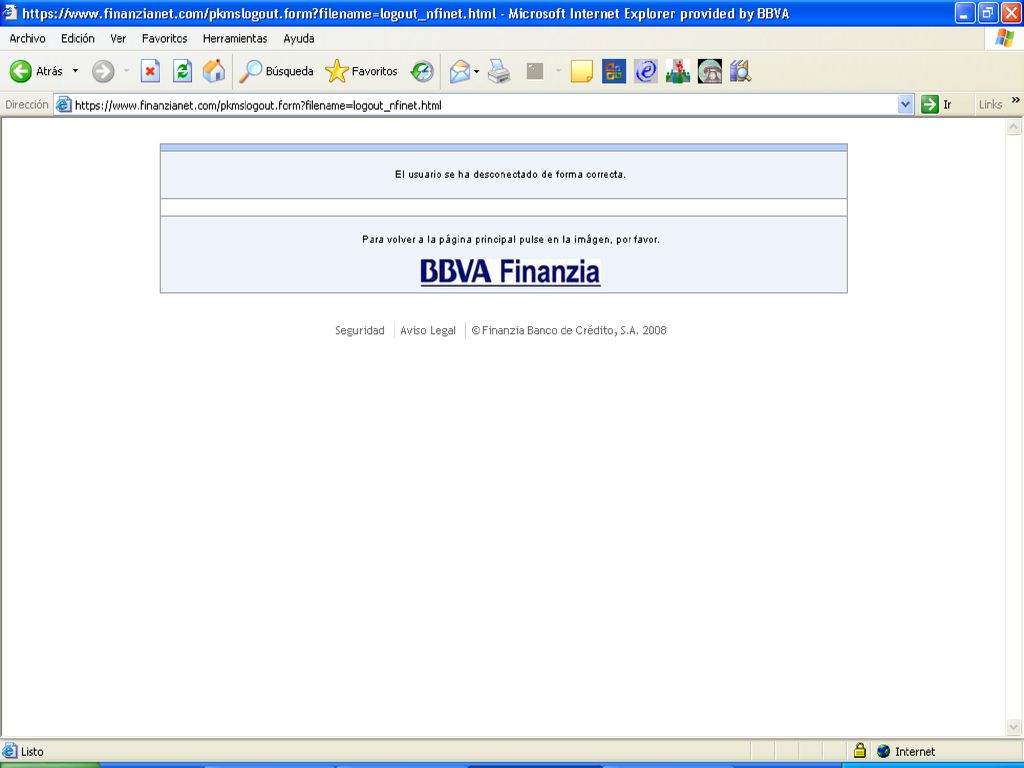This screenshot has width=1024, height=768.
Task: Restore down the Internet Explorer window
Action: coord(987,13)
